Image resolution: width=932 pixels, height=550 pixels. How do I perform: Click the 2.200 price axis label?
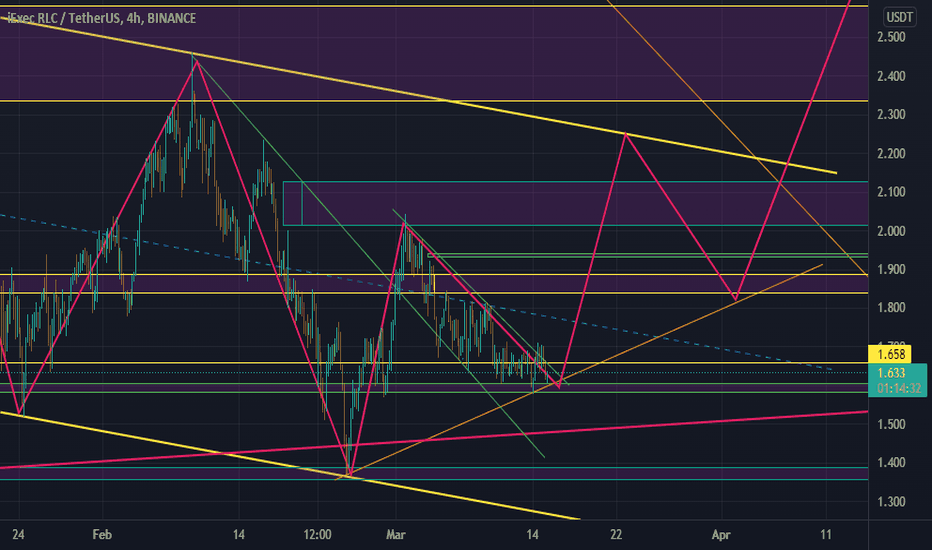pos(891,153)
